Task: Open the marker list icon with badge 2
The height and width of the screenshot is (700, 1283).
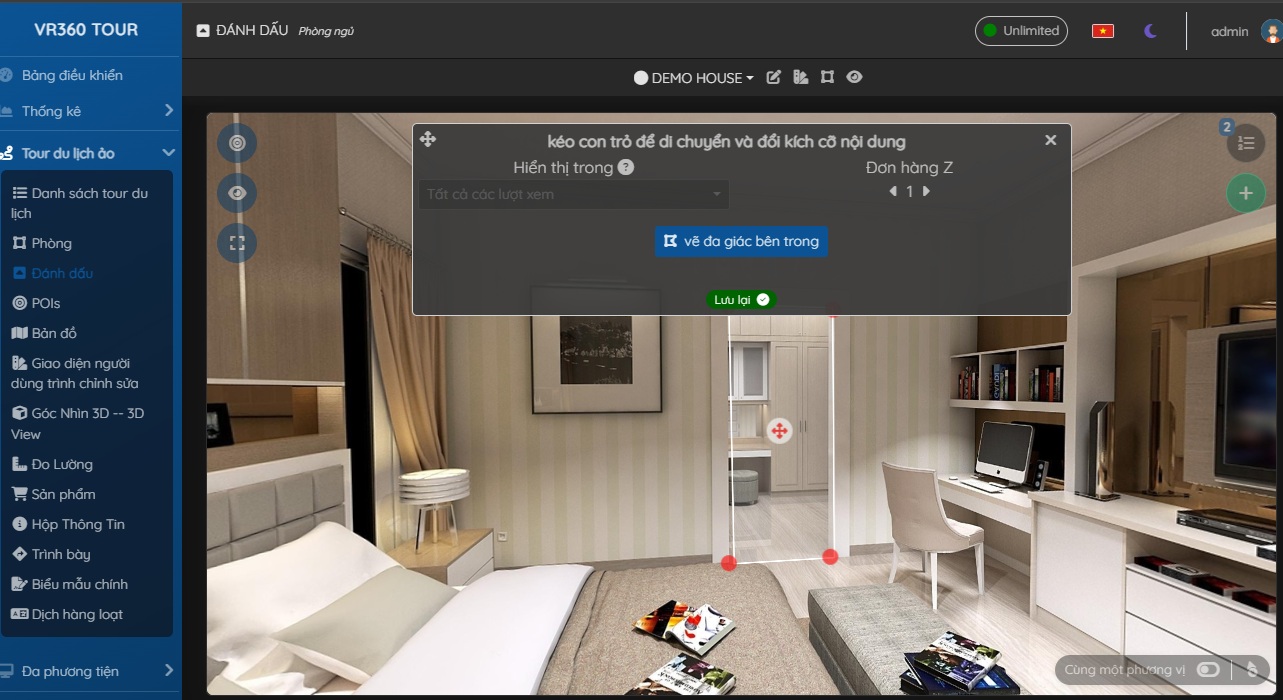Action: (1245, 143)
